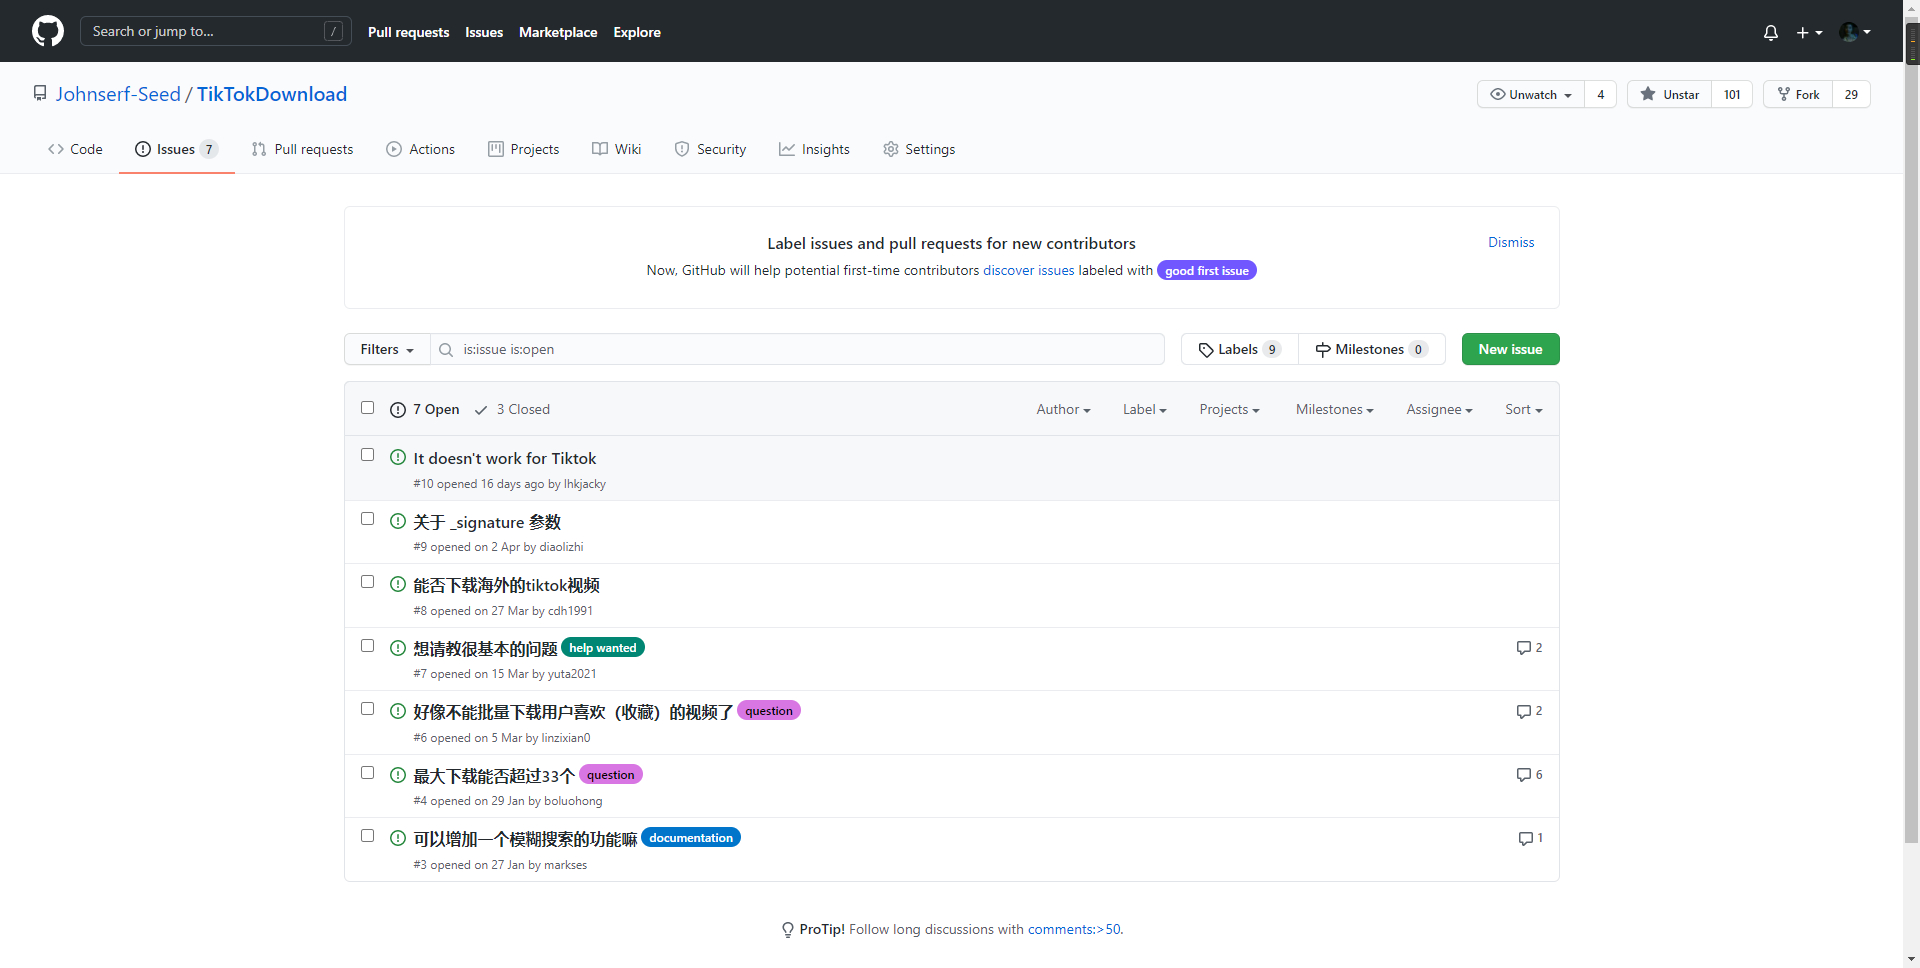Open the TikTokDownload repository link
1920x968 pixels.
point(272,94)
